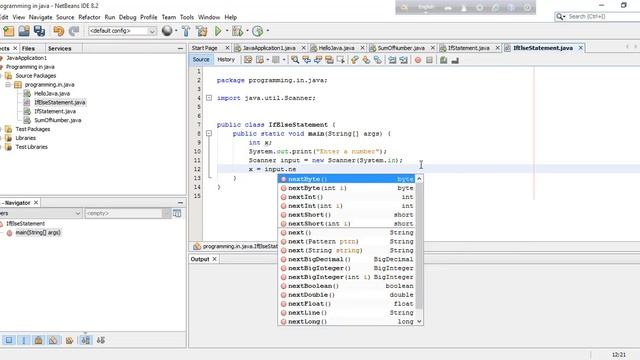Switch to the Files panel tab

coord(28,49)
